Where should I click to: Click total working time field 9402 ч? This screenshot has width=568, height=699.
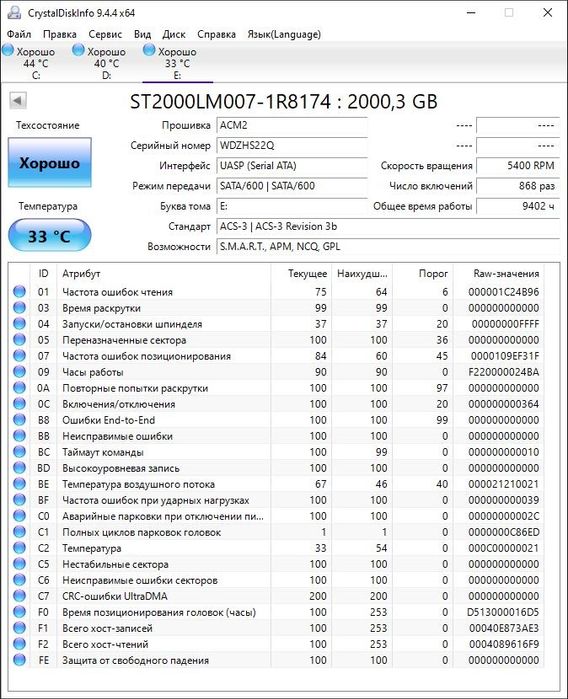(x=518, y=206)
